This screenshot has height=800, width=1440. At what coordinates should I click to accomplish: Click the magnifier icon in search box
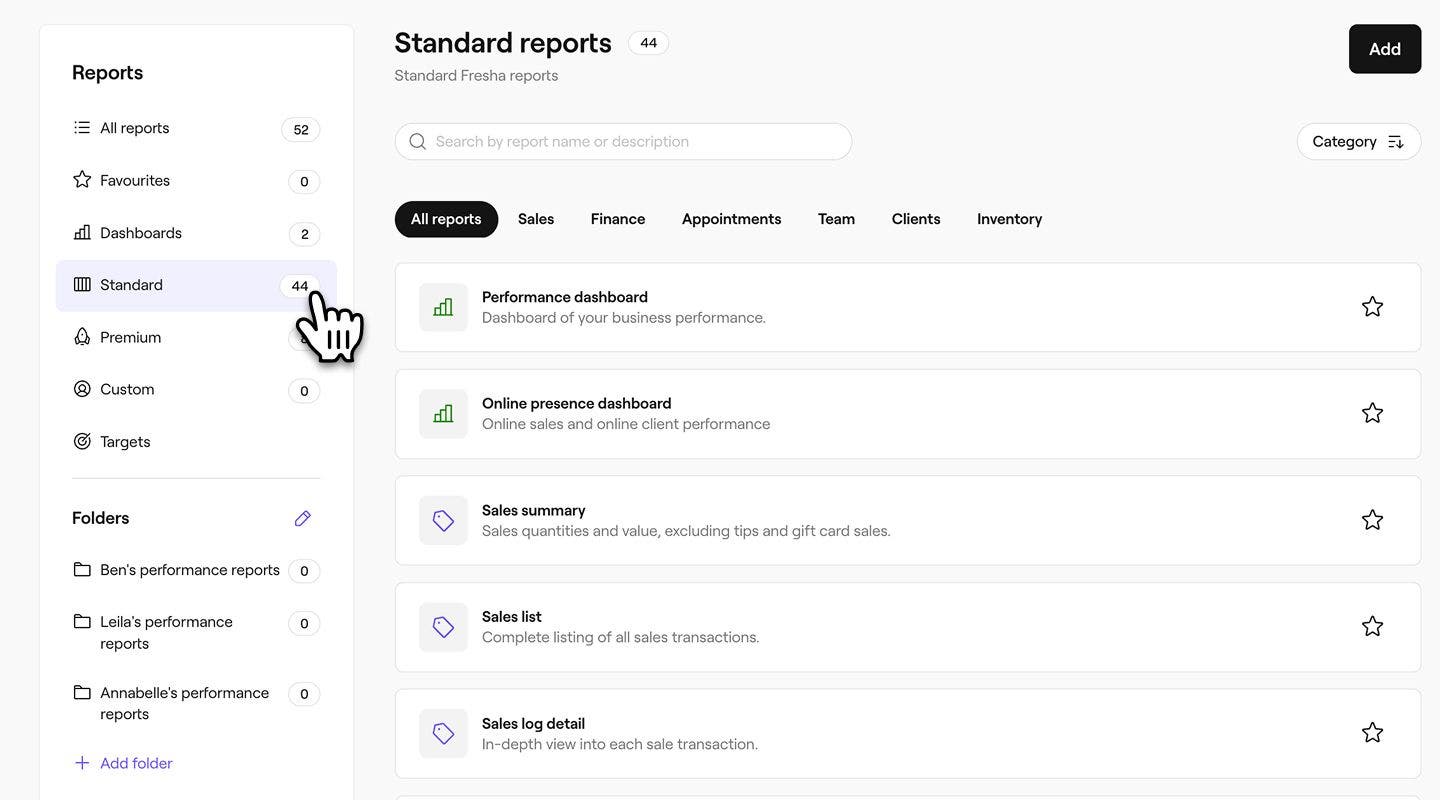point(418,142)
